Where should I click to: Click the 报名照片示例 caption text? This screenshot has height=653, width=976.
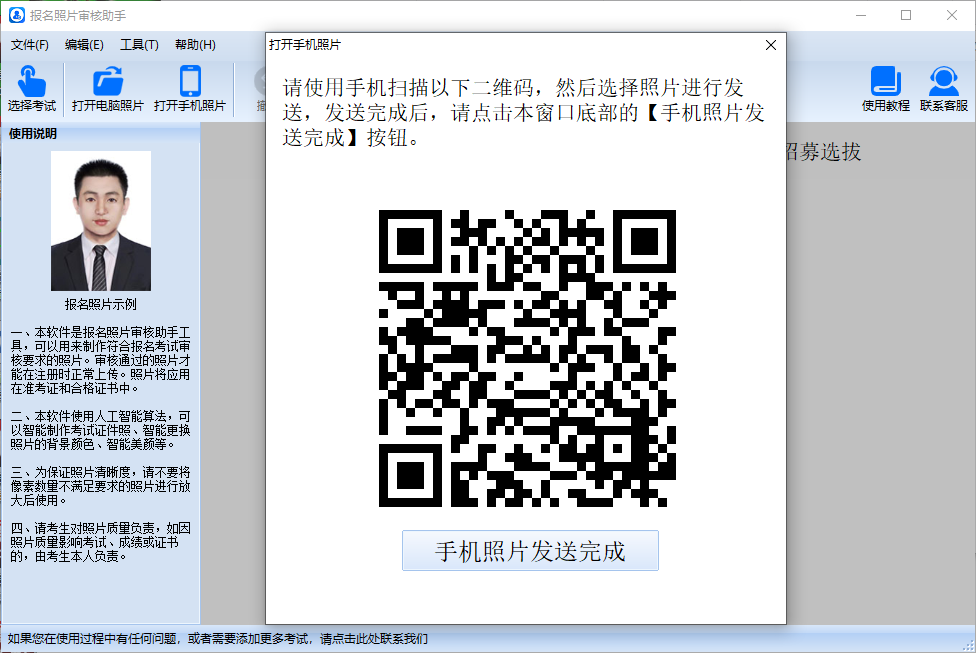coord(101,304)
